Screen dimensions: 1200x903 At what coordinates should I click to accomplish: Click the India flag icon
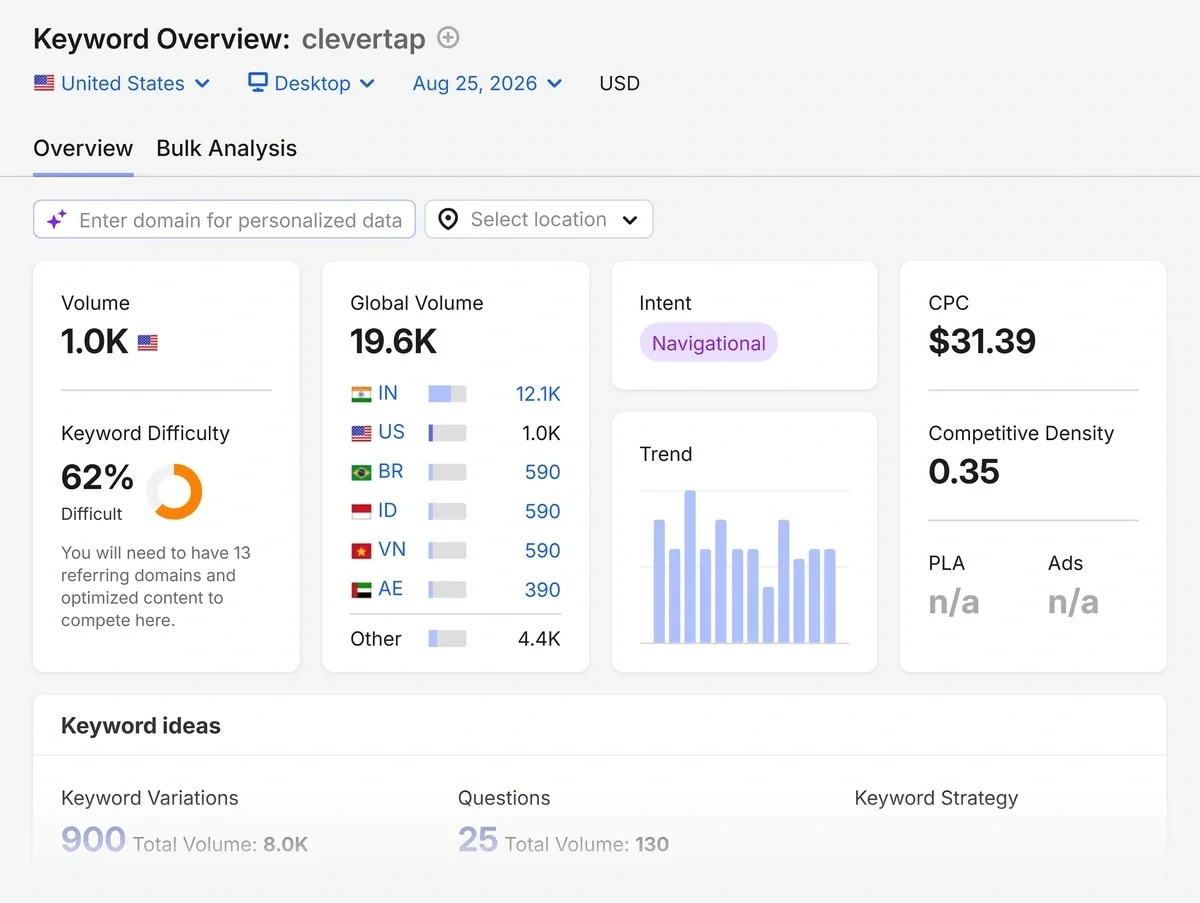pyautogui.click(x=361, y=394)
